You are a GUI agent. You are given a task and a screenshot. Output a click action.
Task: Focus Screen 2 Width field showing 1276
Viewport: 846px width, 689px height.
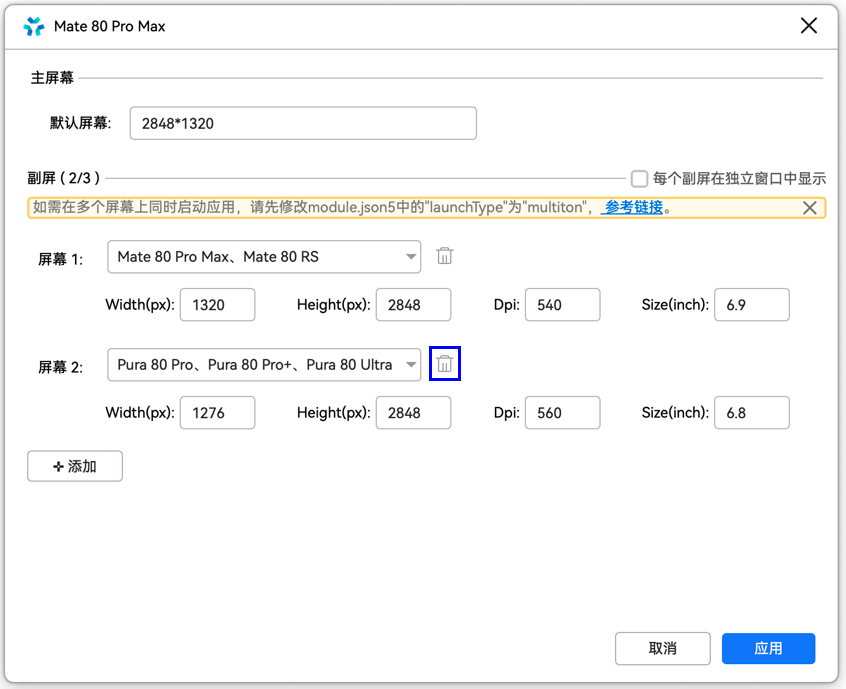(217, 413)
